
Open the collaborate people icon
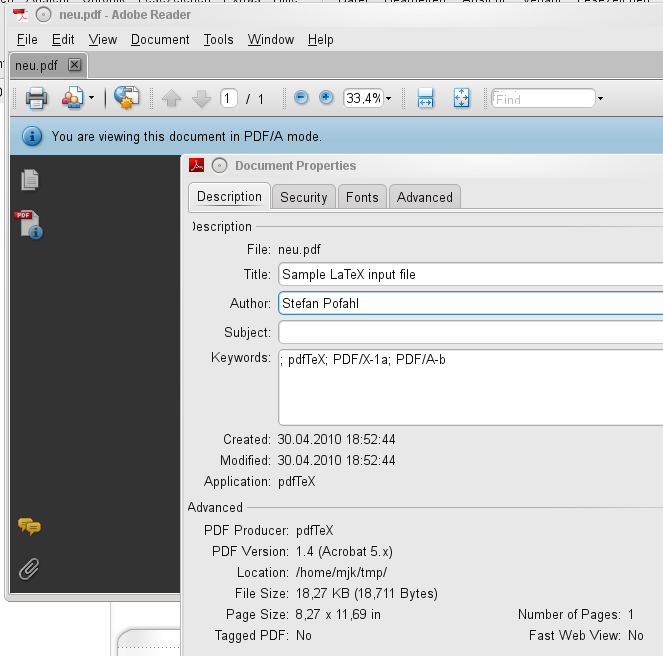[73, 98]
